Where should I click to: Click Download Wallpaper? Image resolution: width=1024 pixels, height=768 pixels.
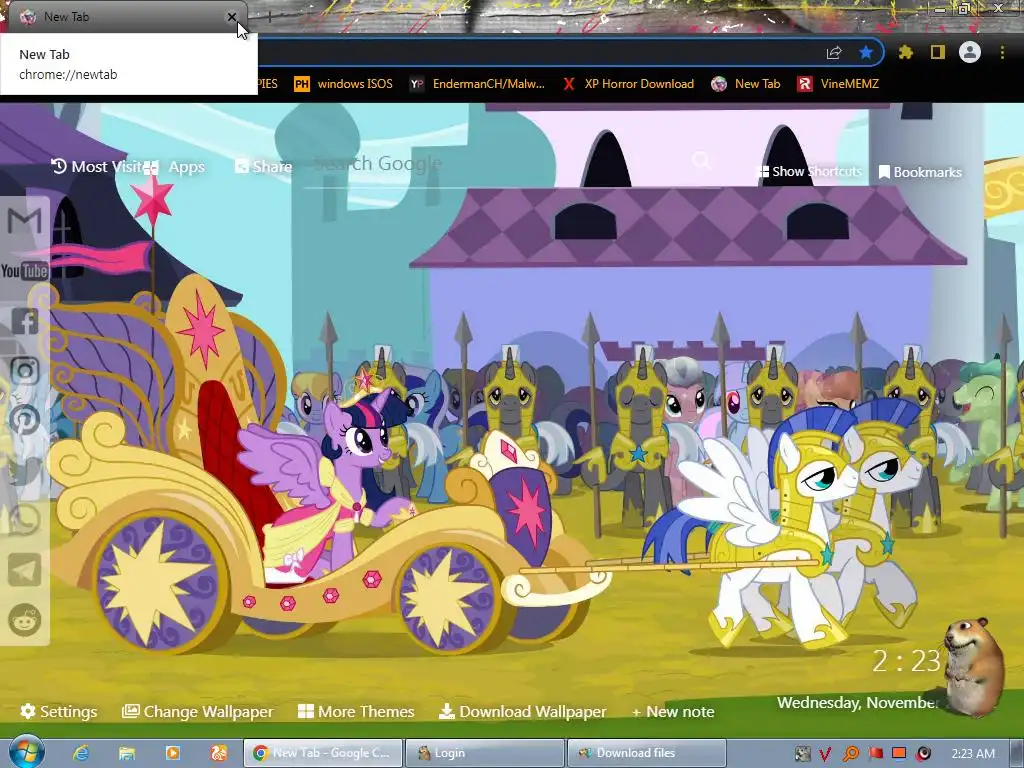[522, 711]
